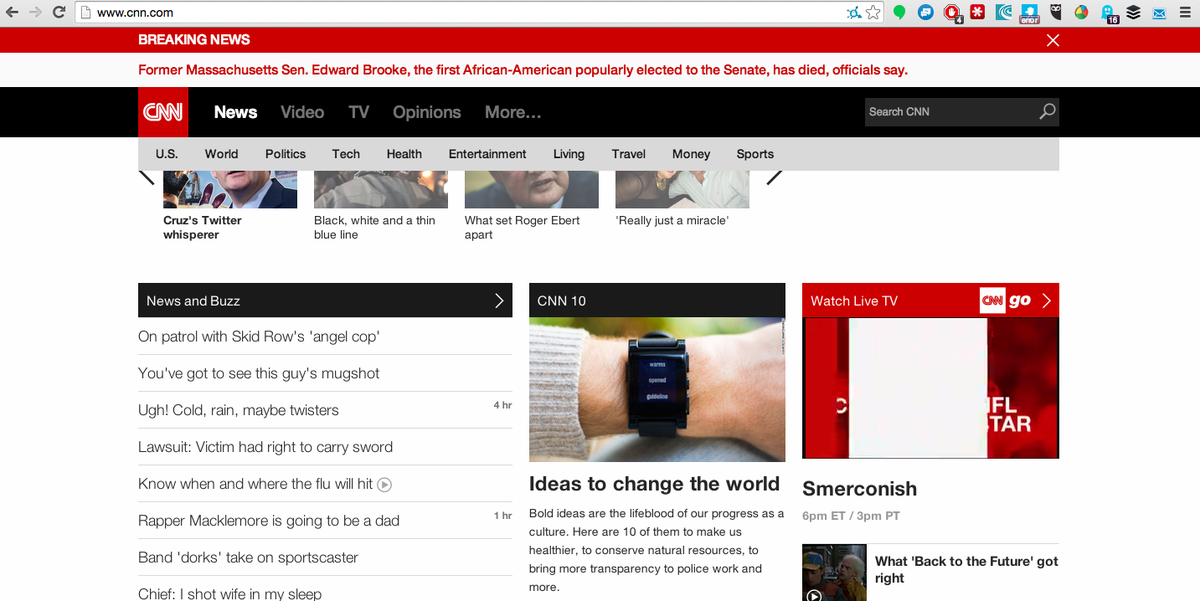Screen dimensions: 1200x601
Task: Open the Chrome hamburger menu
Action: pos(1186,13)
